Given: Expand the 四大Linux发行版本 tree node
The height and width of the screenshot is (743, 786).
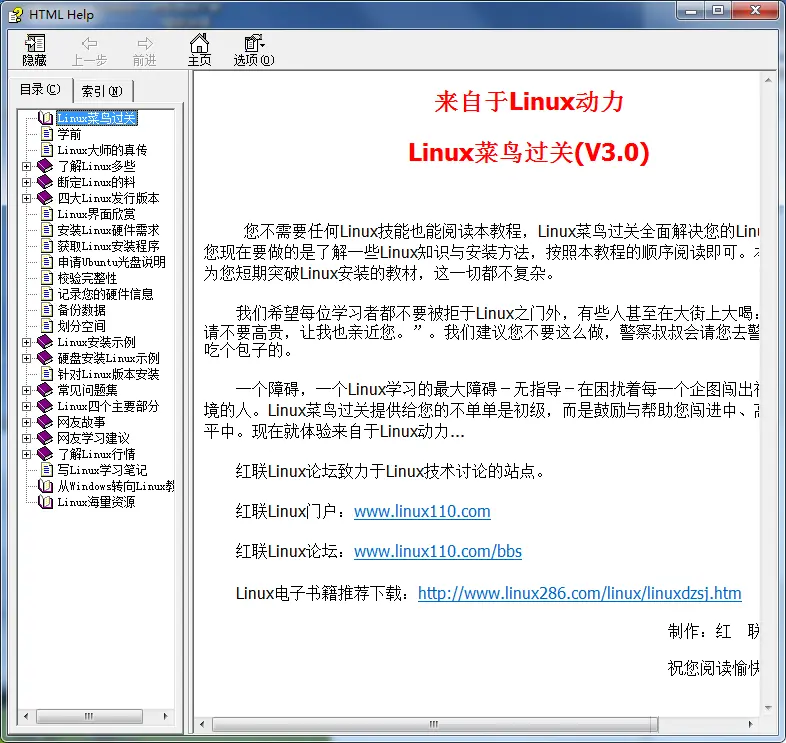Looking at the screenshot, I should click(27, 198).
